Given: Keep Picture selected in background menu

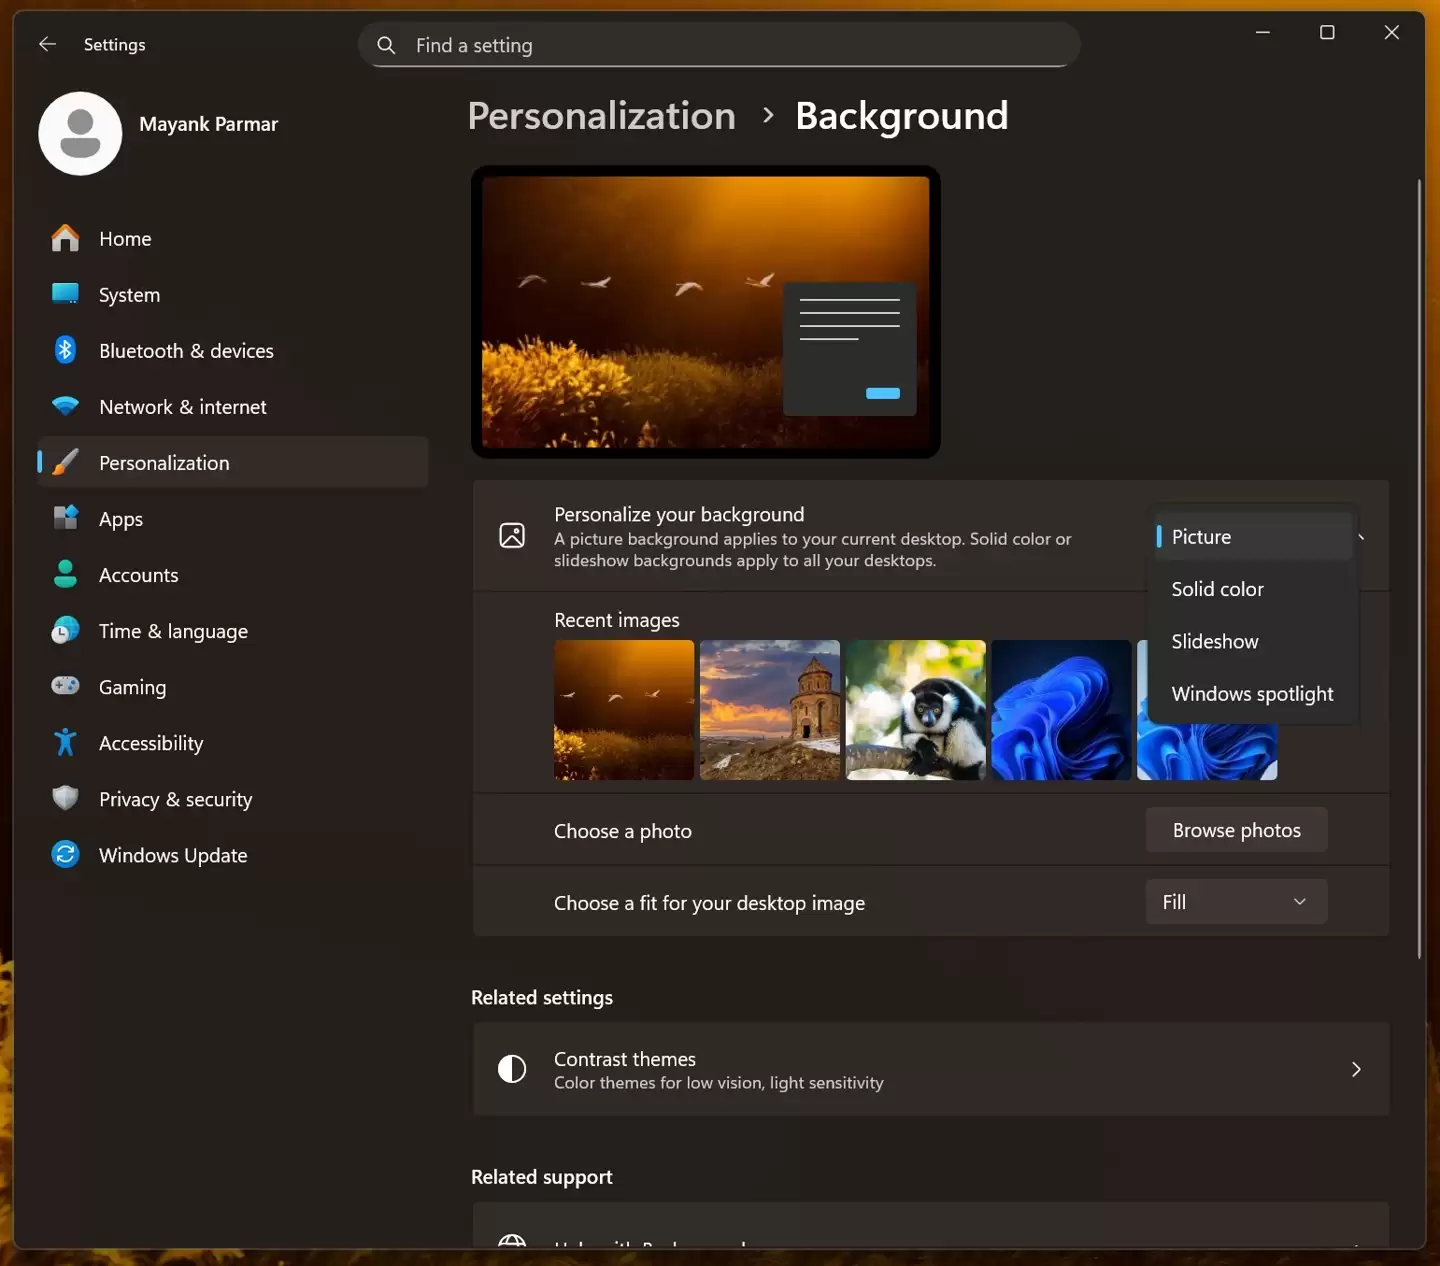Looking at the screenshot, I should click(x=1201, y=536).
